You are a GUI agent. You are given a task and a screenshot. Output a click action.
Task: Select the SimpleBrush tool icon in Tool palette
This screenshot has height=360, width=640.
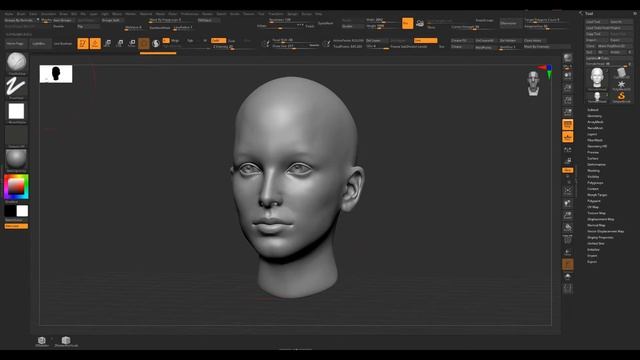621,97
